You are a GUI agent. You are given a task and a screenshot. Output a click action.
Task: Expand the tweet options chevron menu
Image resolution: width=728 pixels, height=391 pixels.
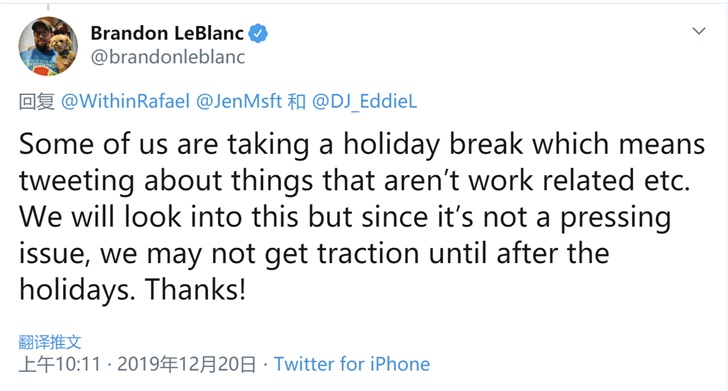coord(699,31)
